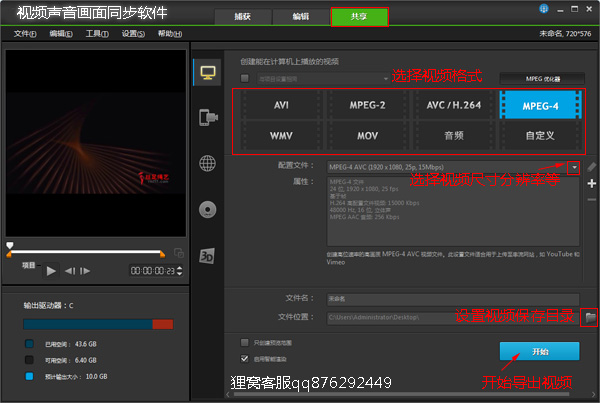Click the preview scrubber handle

coord(10,245)
